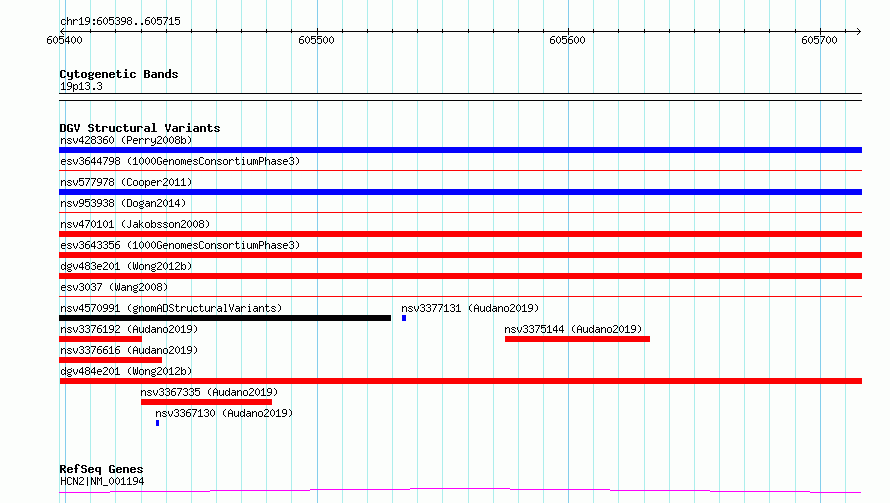Select variant label nsv470101 (Jakobsson2008)
890x503 pixels.
[135, 224]
